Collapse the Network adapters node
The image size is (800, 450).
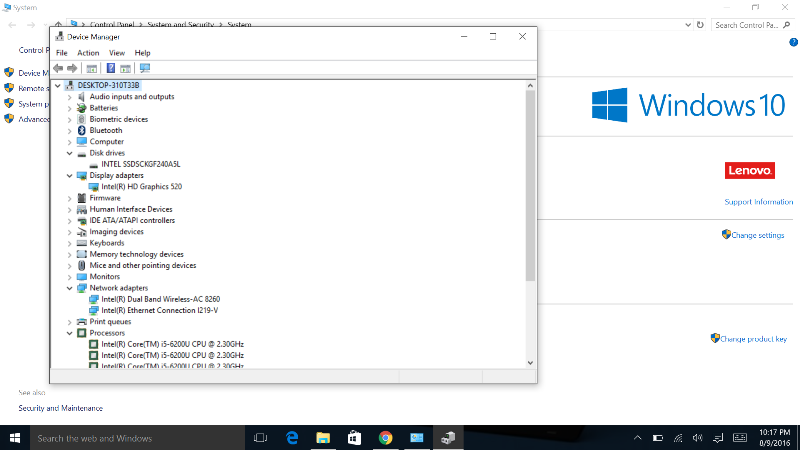tap(70, 288)
